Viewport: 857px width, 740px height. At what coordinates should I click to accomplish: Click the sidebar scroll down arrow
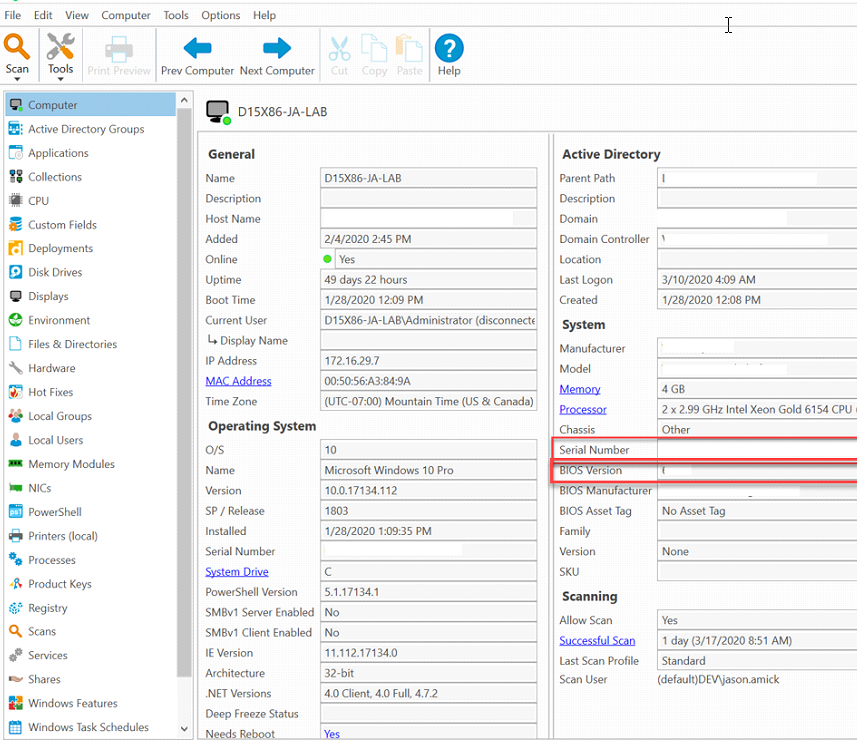point(184,729)
